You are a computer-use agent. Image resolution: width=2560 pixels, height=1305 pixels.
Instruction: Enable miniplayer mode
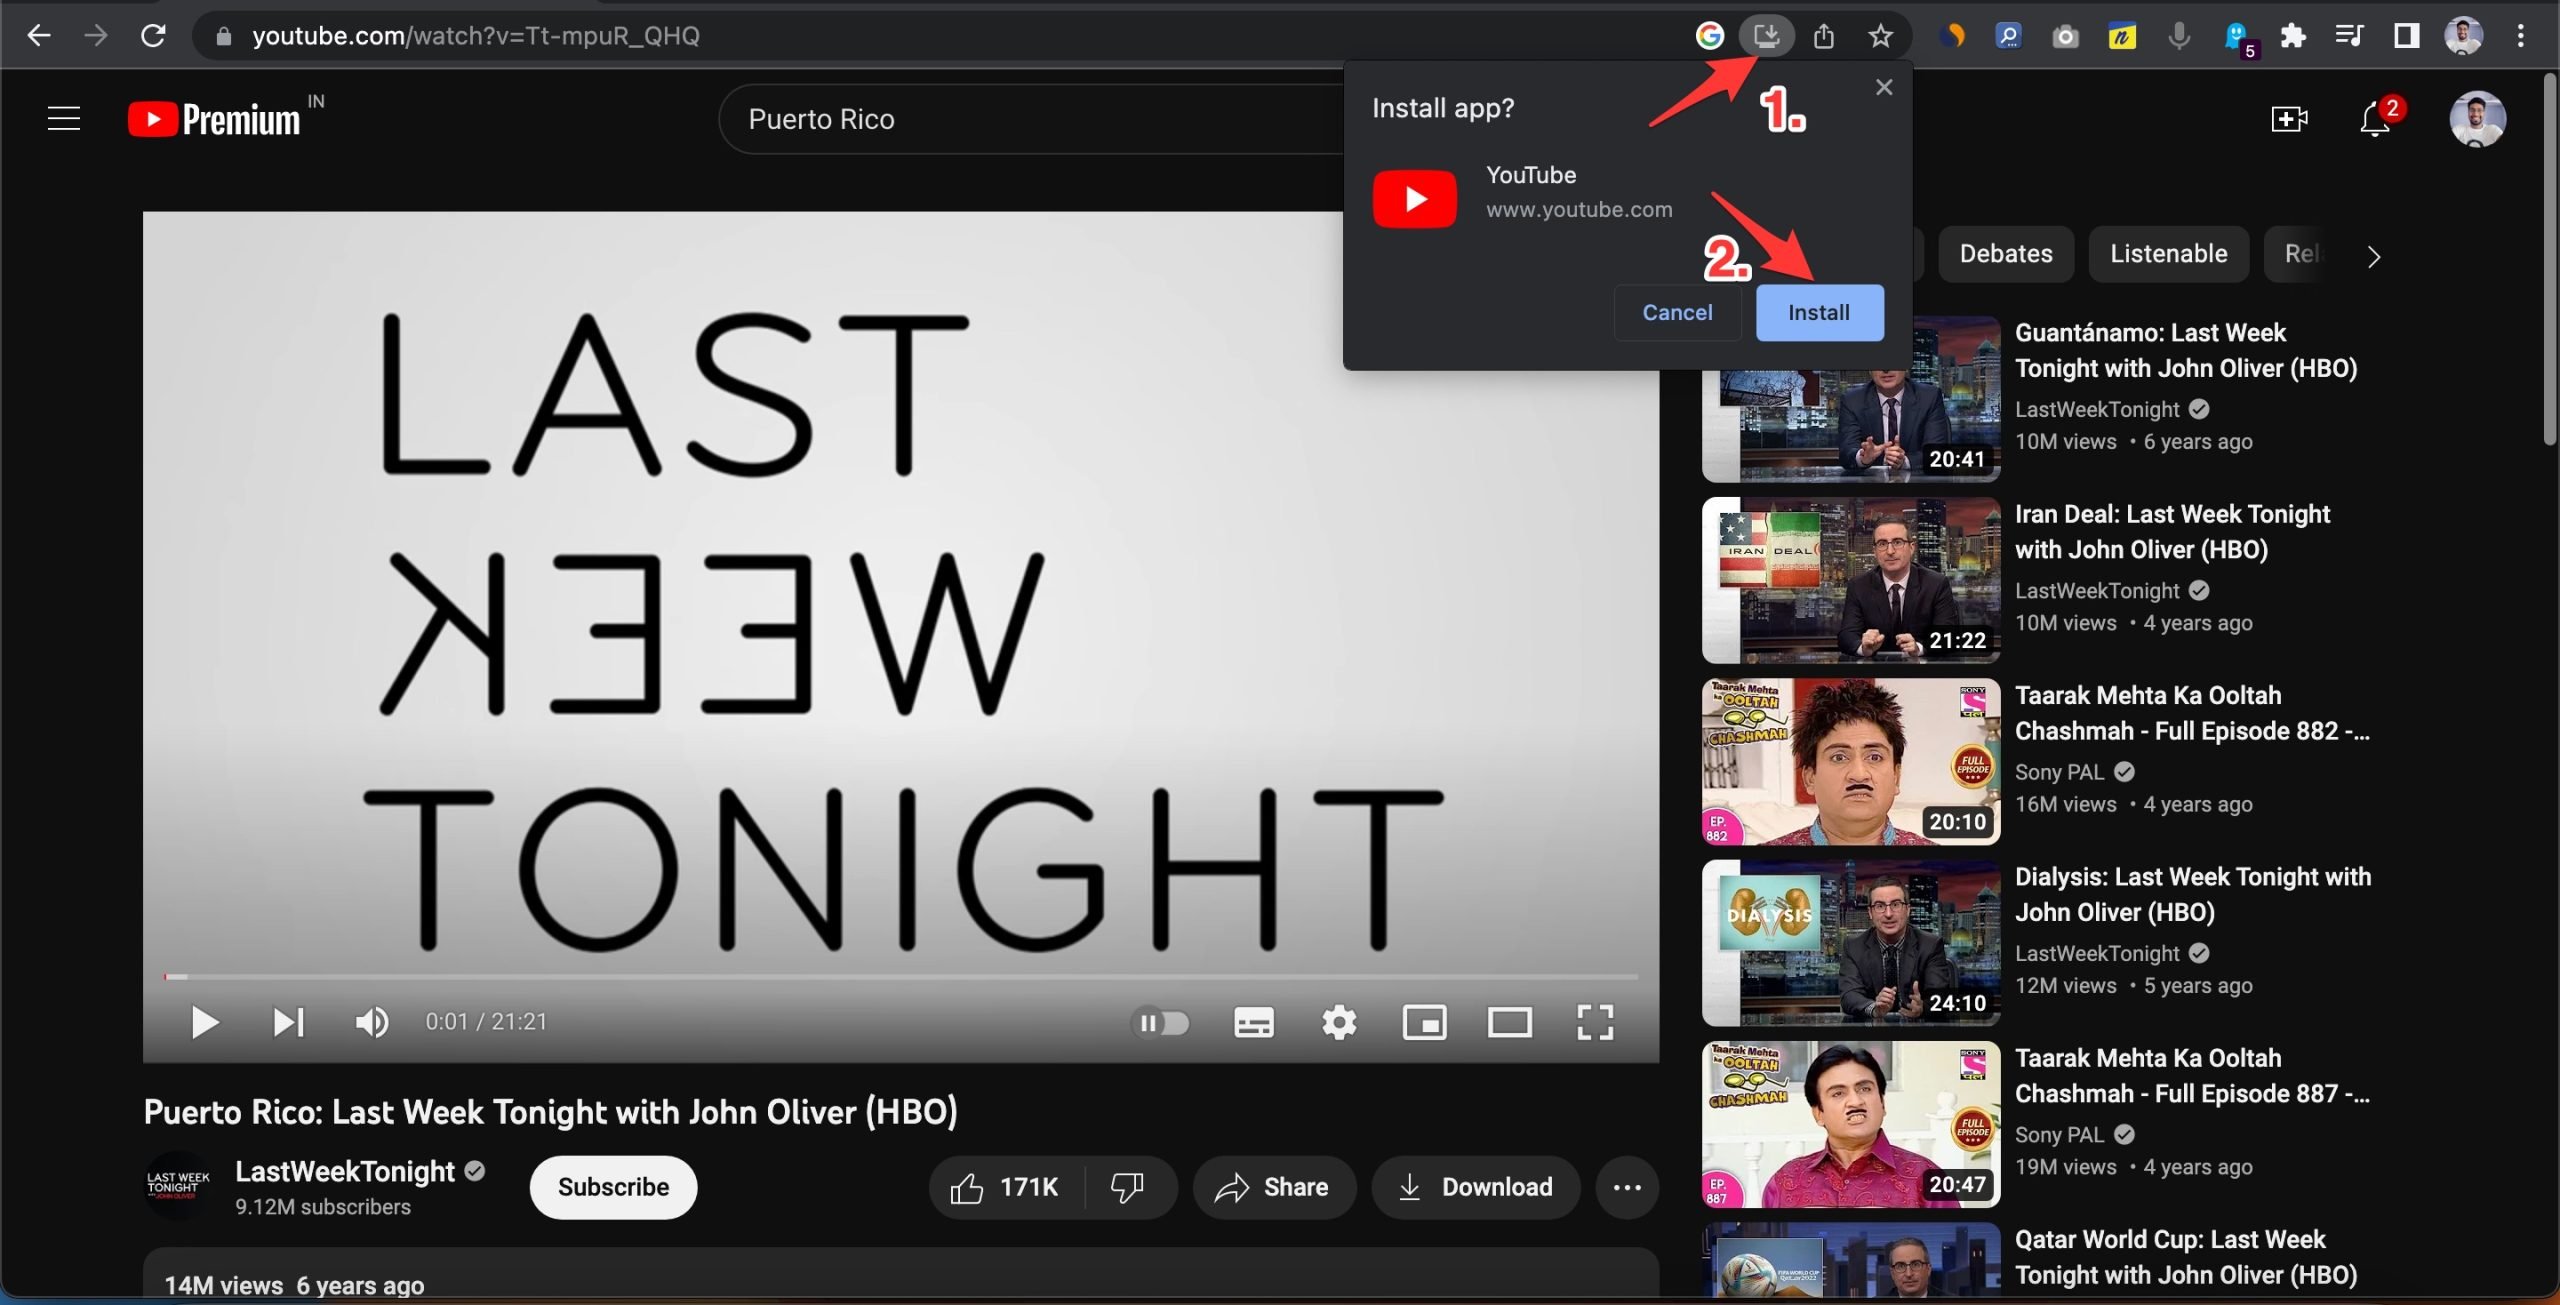tap(1424, 1022)
